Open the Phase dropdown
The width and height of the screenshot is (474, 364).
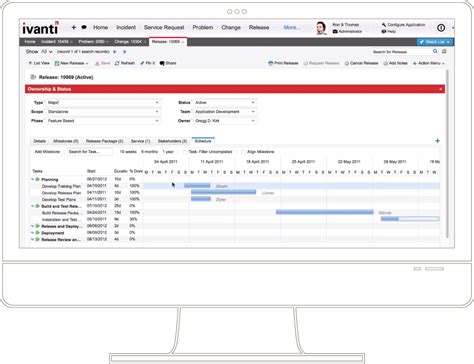(x=157, y=121)
